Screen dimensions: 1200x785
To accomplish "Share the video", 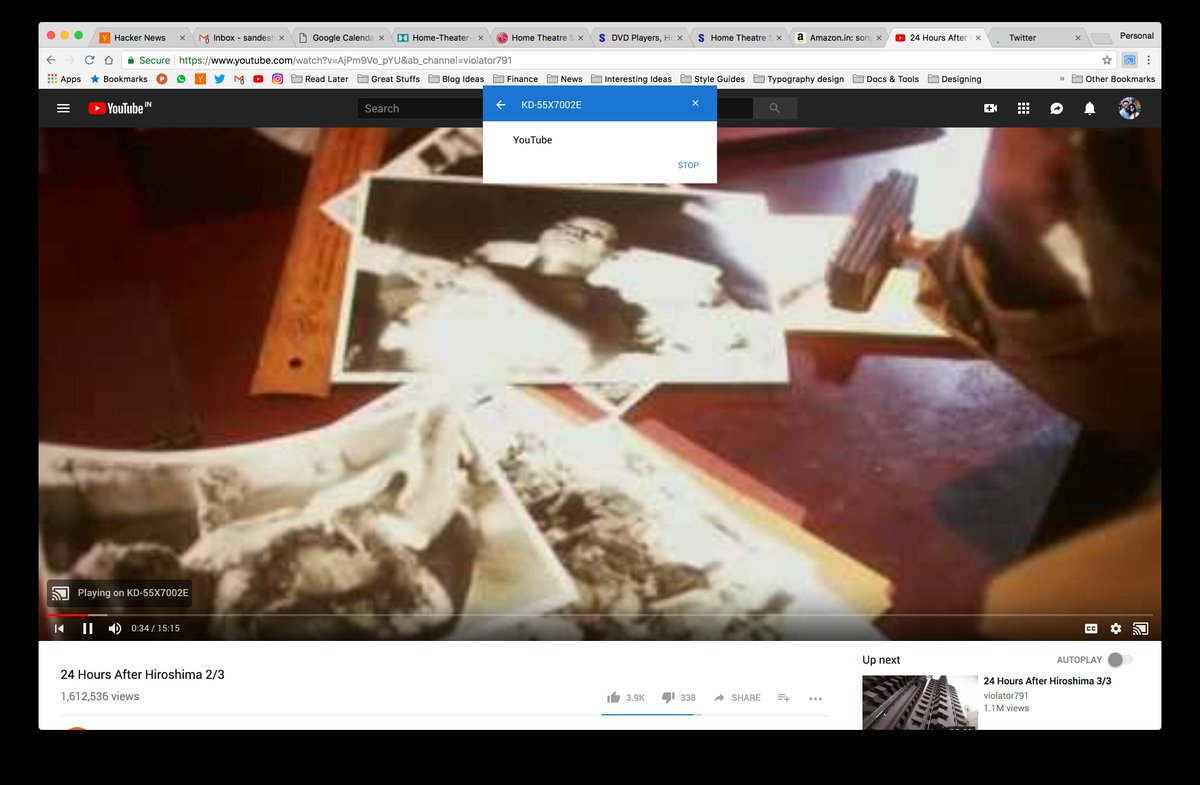I will click(x=736, y=698).
